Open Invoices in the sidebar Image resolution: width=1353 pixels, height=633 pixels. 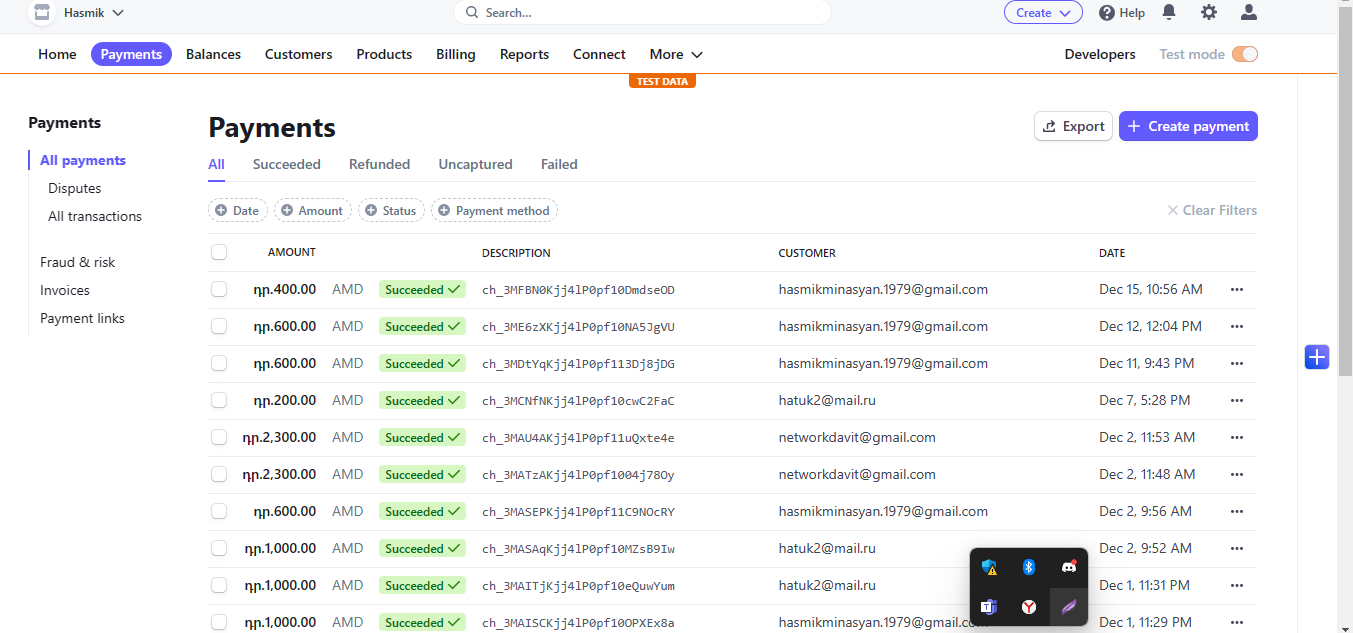pos(65,290)
